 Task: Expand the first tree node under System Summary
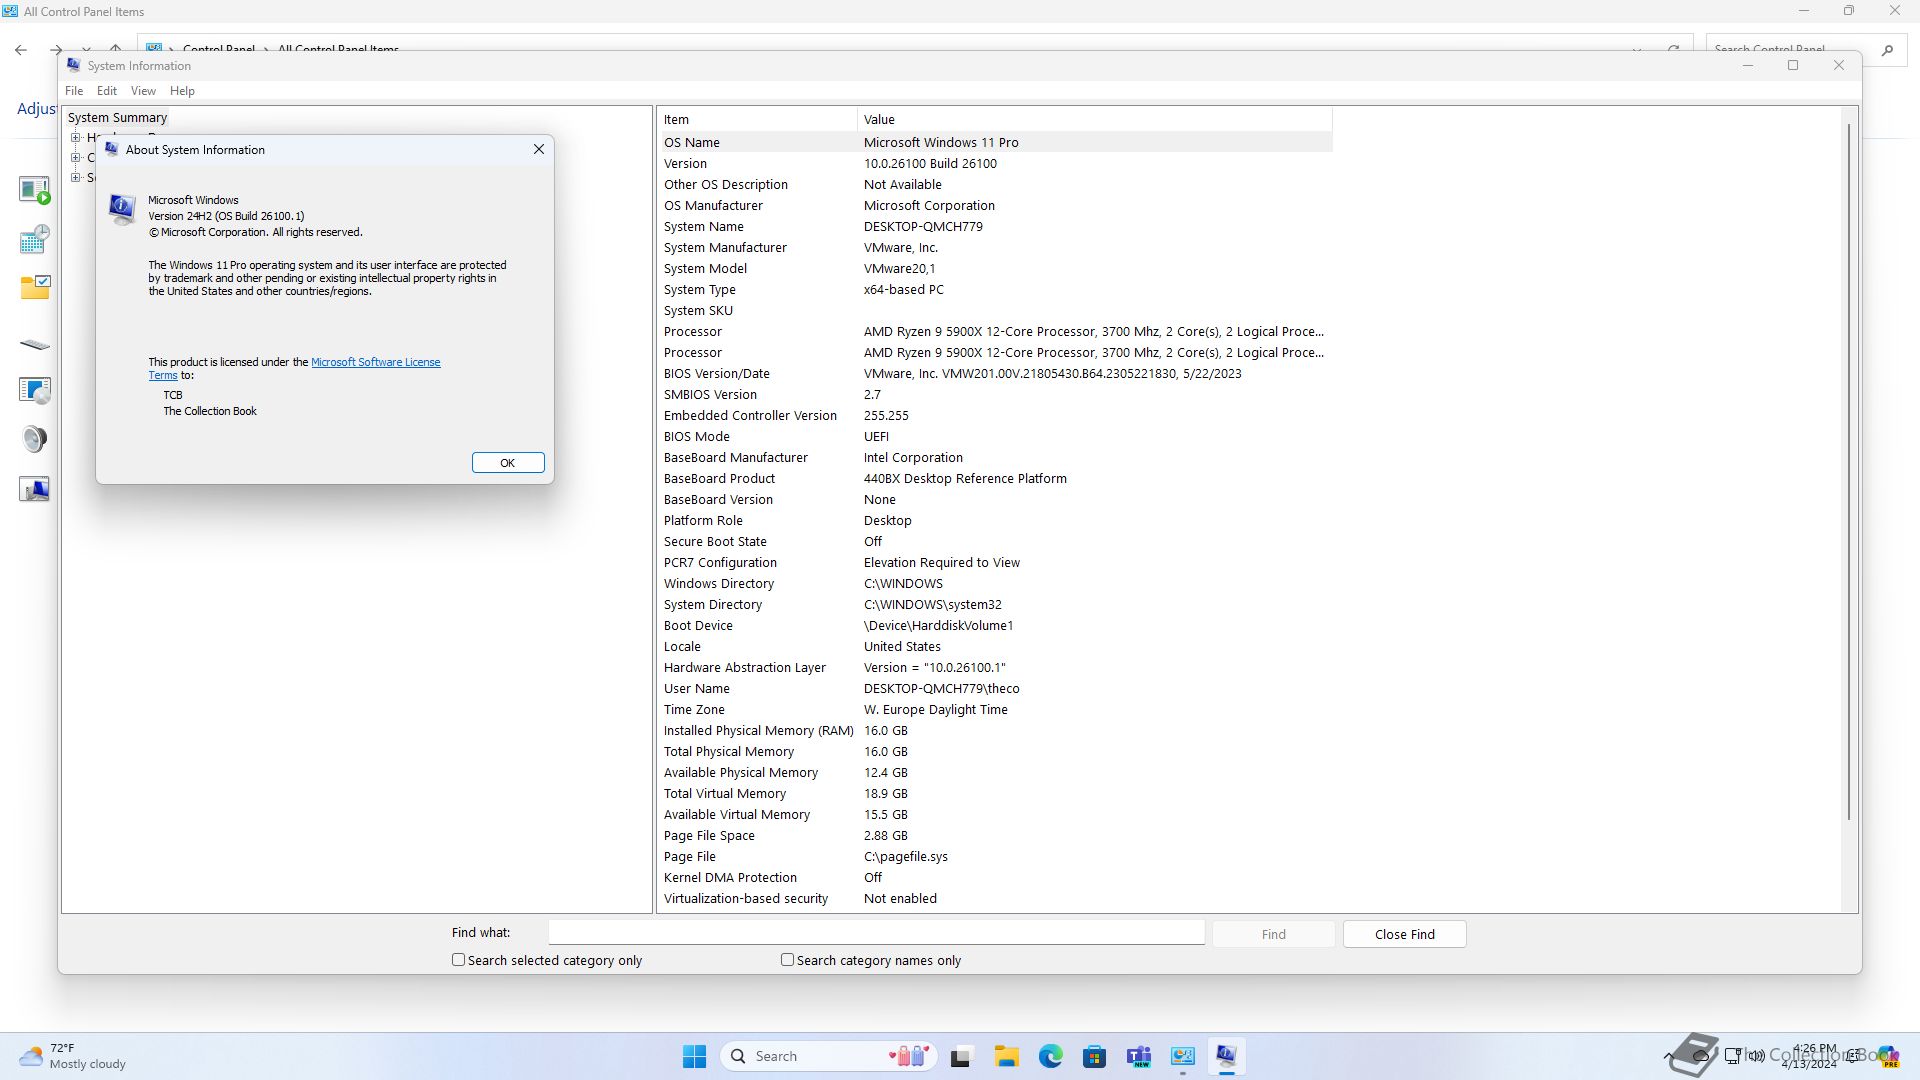tap(75, 137)
